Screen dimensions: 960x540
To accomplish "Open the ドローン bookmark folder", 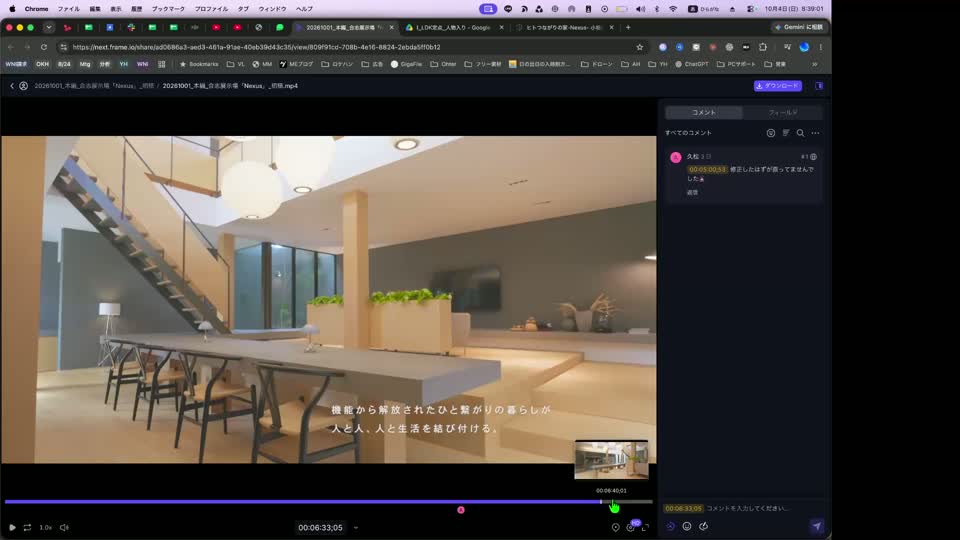I will tap(596, 64).
